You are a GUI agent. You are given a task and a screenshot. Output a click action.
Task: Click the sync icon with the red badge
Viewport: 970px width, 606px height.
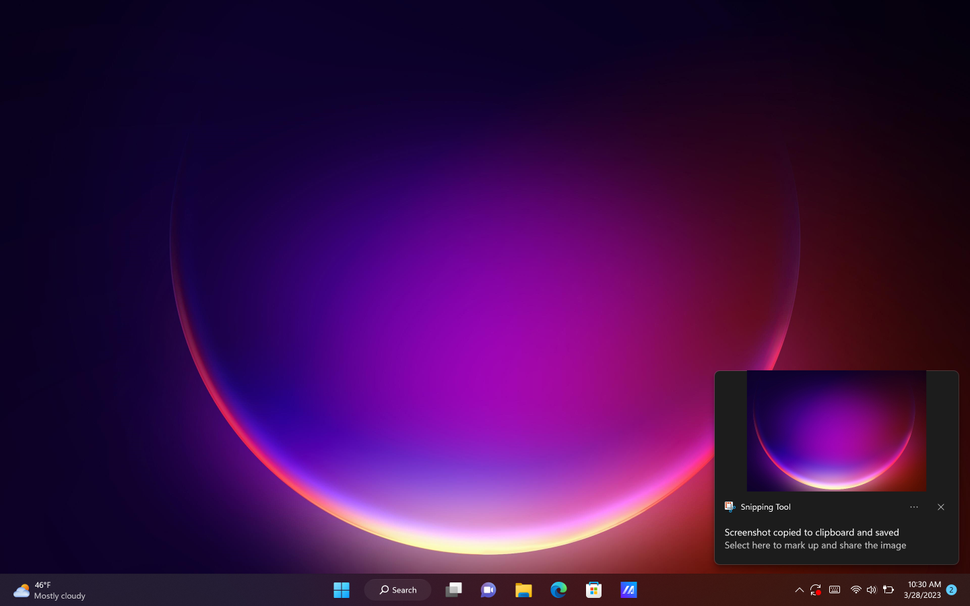click(x=816, y=590)
